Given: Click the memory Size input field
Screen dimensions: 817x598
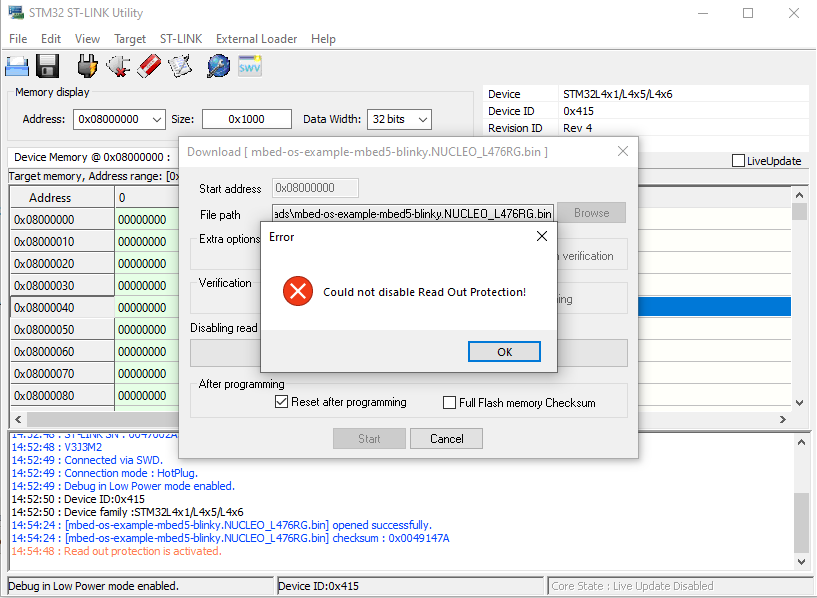Looking at the screenshot, I should [246, 119].
